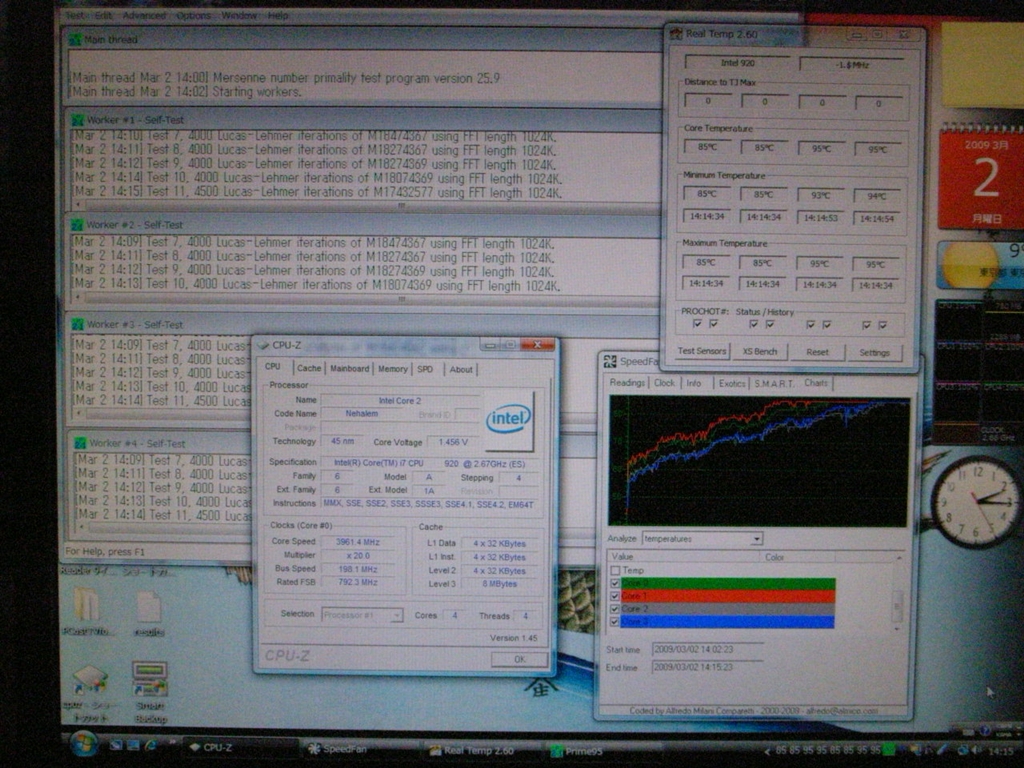
Task: Click the XS Bench button in Real Temp
Action: pyautogui.click(x=760, y=352)
